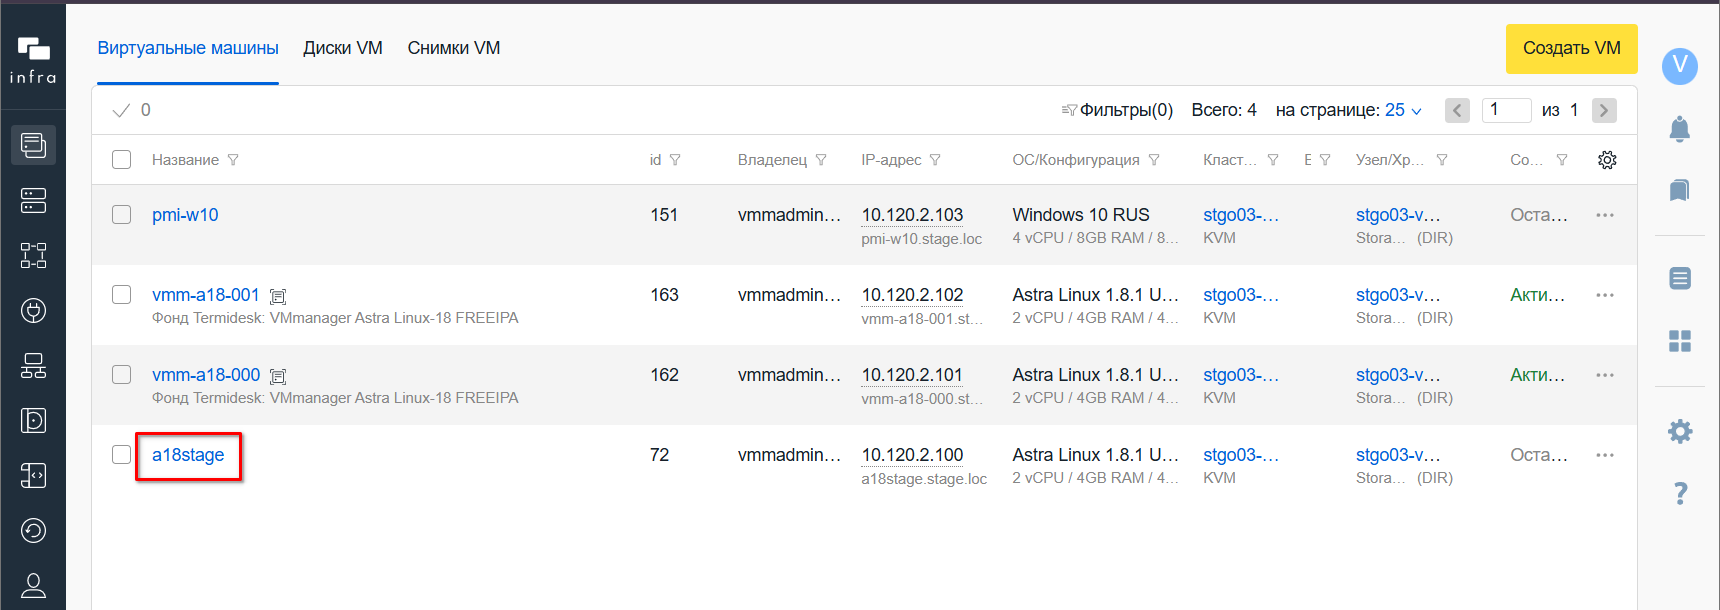This screenshot has height=610, width=1720.
Task: Switch to the Диски VM tab
Action: tap(343, 48)
